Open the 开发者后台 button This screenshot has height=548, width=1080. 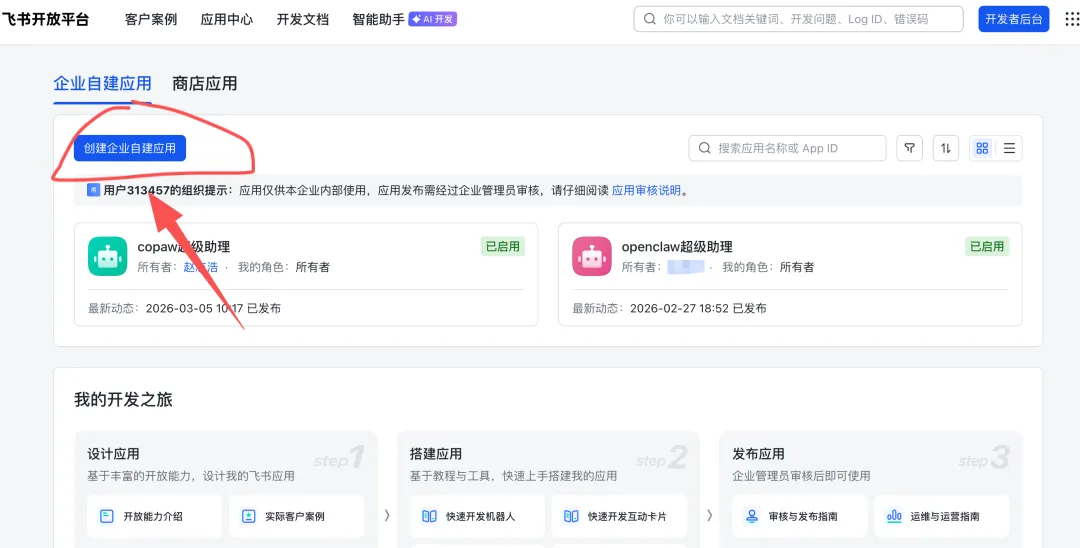pyautogui.click(x=1013, y=19)
